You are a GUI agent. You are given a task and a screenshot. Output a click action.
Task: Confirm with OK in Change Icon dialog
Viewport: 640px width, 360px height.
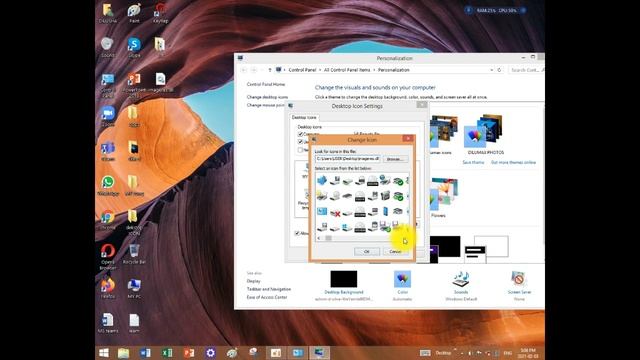pos(366,251)
